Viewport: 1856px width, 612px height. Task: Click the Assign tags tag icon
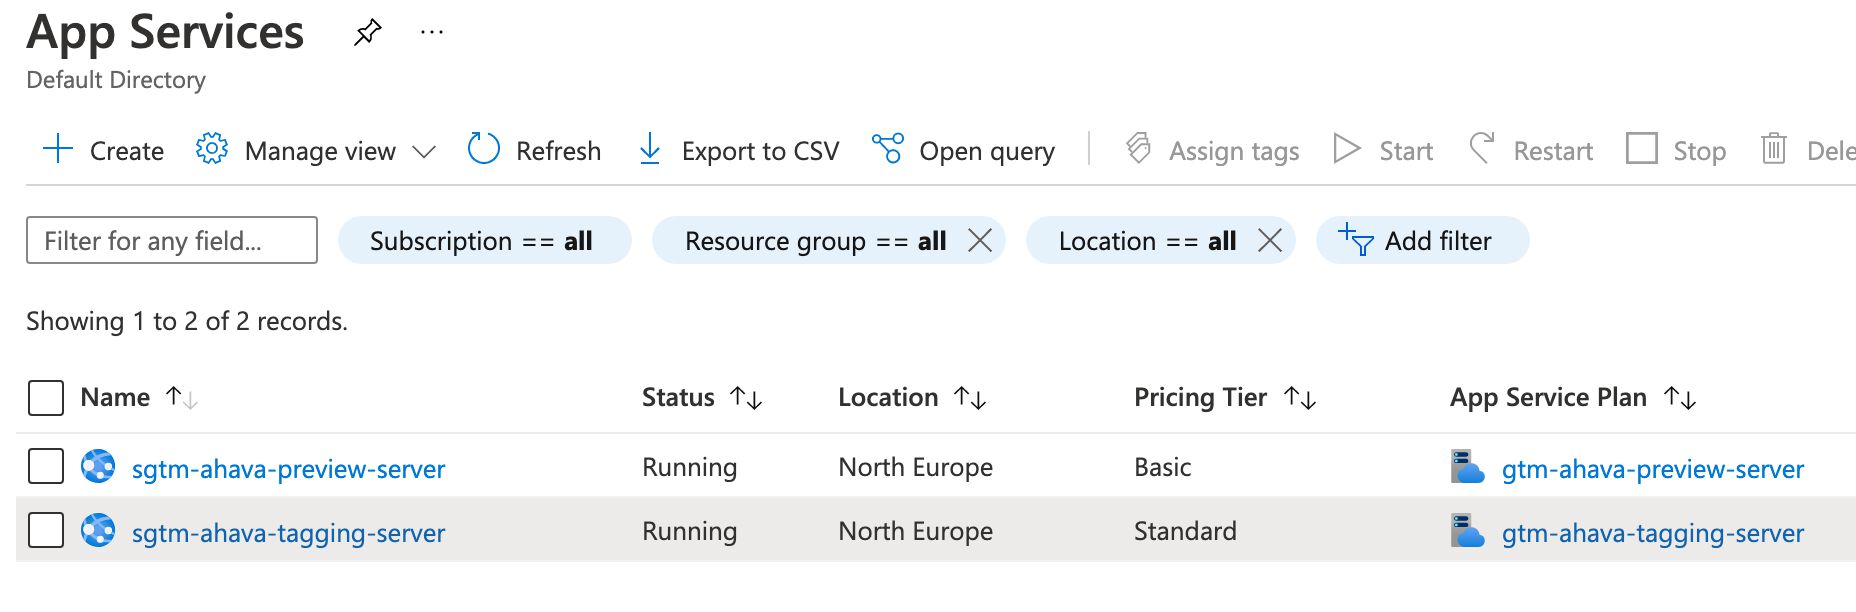point(1138,149)
